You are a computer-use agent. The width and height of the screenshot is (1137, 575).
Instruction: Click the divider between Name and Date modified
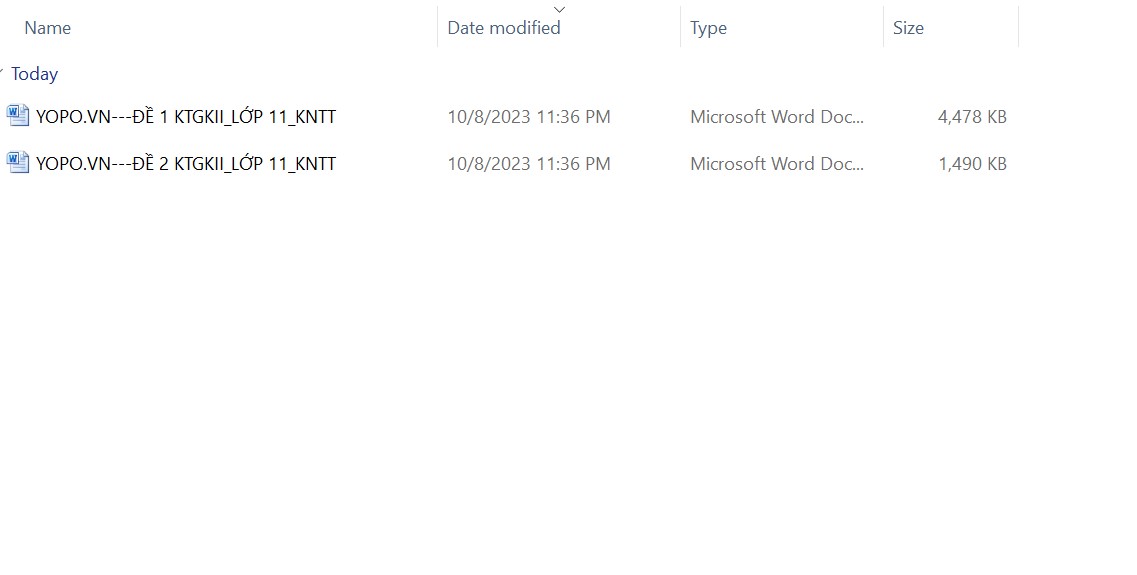[438, 28]
